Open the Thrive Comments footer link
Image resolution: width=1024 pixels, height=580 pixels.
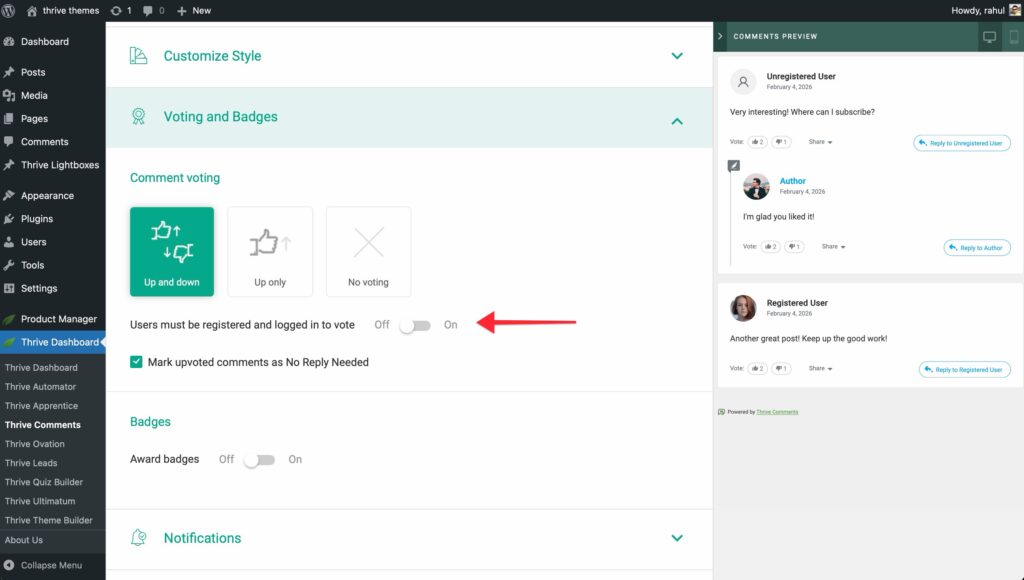tap(777, 412)
